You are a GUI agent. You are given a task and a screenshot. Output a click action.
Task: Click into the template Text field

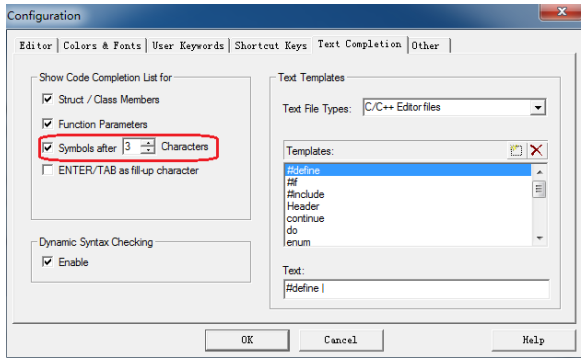[x=416, y=288]
